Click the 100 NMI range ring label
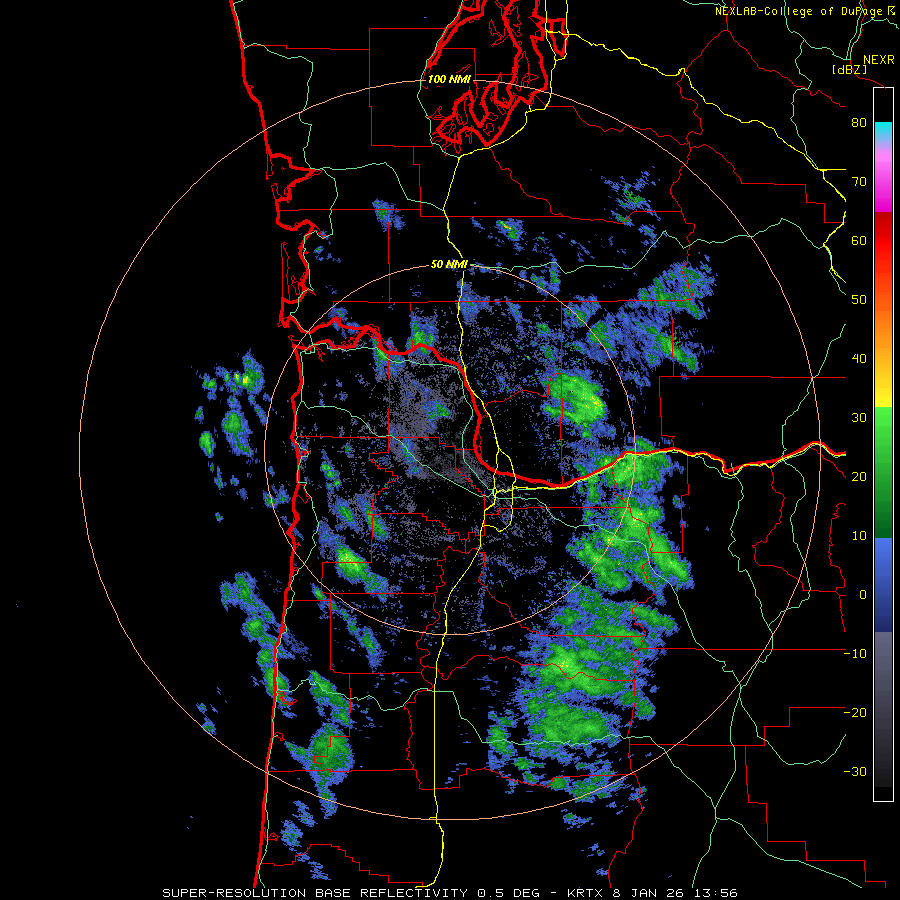 pyautogui.click(x=449, y=79)
